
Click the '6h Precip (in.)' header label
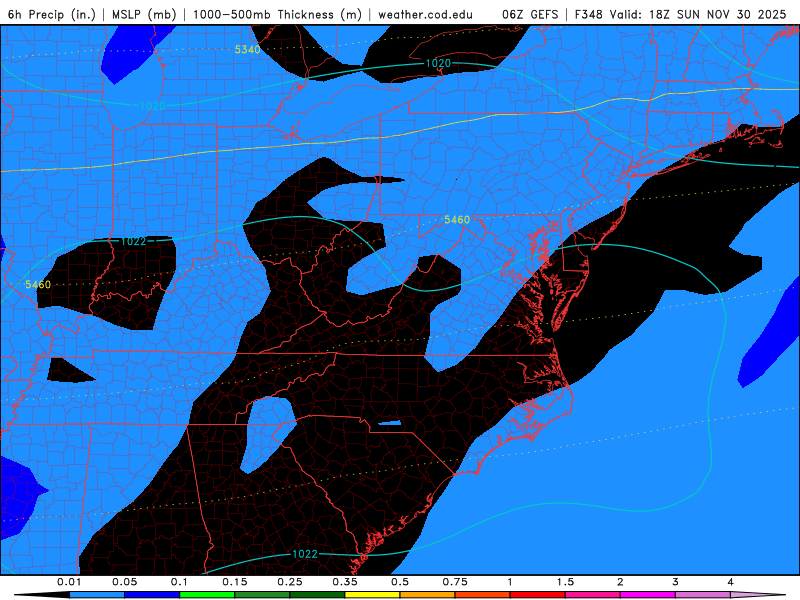pyautogui.click(x=52, y=14)
